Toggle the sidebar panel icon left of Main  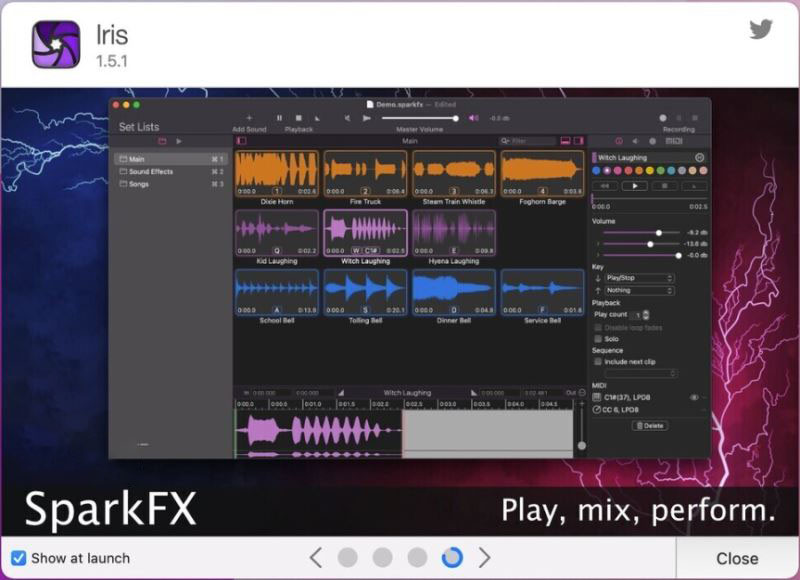(242, 141)
